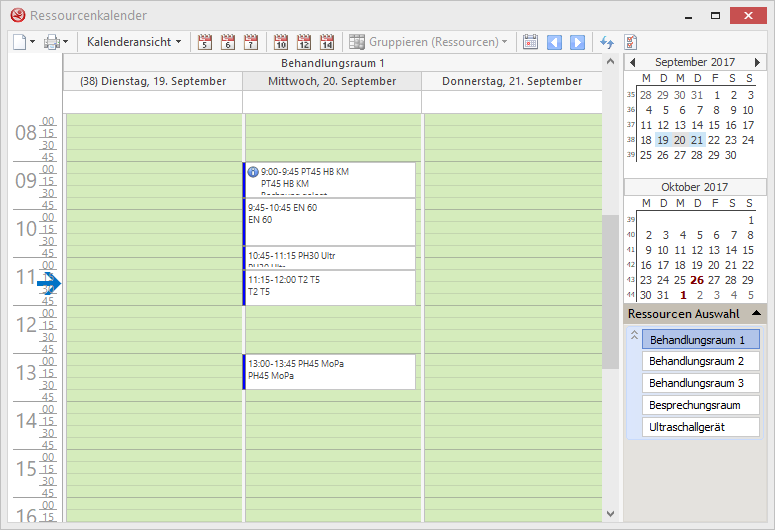This screenshot has height=530, width=775.
Task: Select the Donnerstag, 21. September header
Action: [511, 81]
